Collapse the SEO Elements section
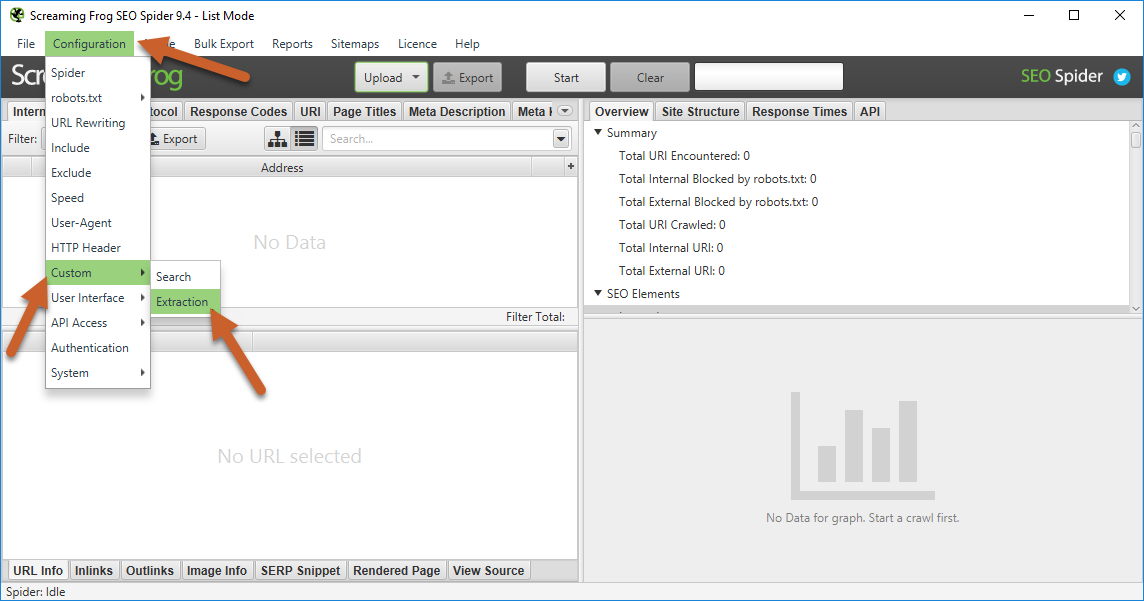1144x601 pixels. click(x=598, y=294)
